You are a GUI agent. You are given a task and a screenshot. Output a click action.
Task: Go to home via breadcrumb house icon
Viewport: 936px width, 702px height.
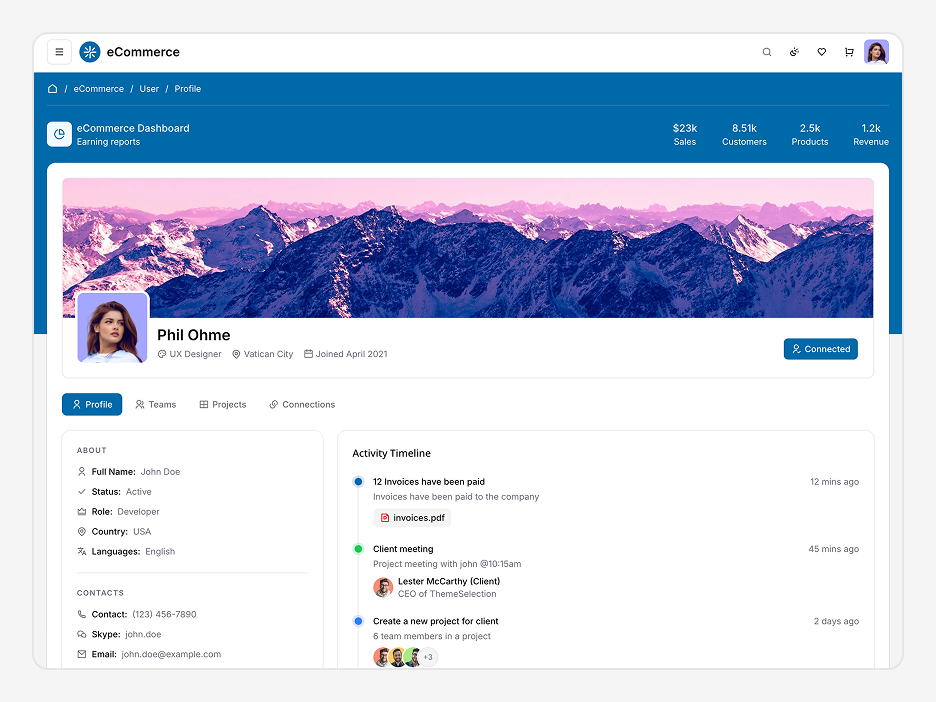pos(53,88)
